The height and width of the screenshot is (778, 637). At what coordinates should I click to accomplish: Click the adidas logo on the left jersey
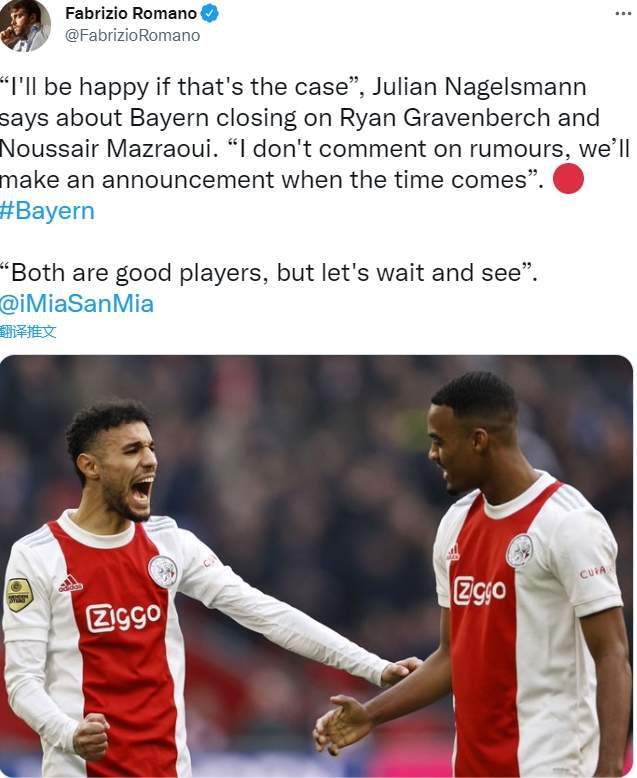coord(70,584)
